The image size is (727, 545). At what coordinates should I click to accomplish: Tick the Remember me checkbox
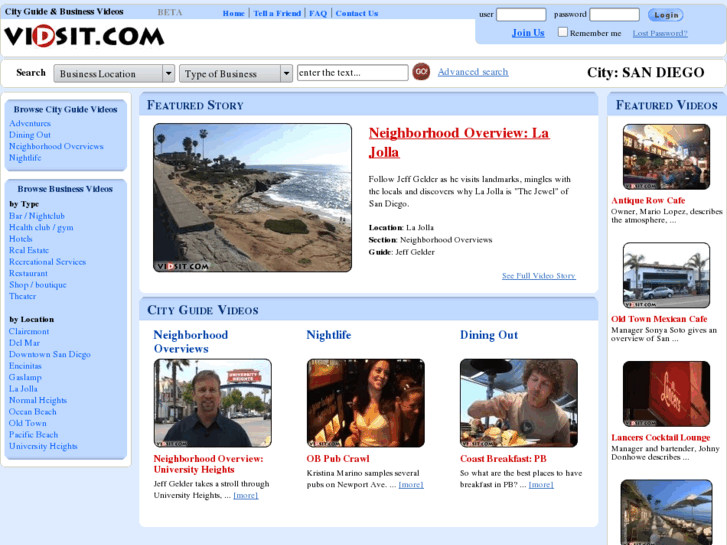pos(562,32)
